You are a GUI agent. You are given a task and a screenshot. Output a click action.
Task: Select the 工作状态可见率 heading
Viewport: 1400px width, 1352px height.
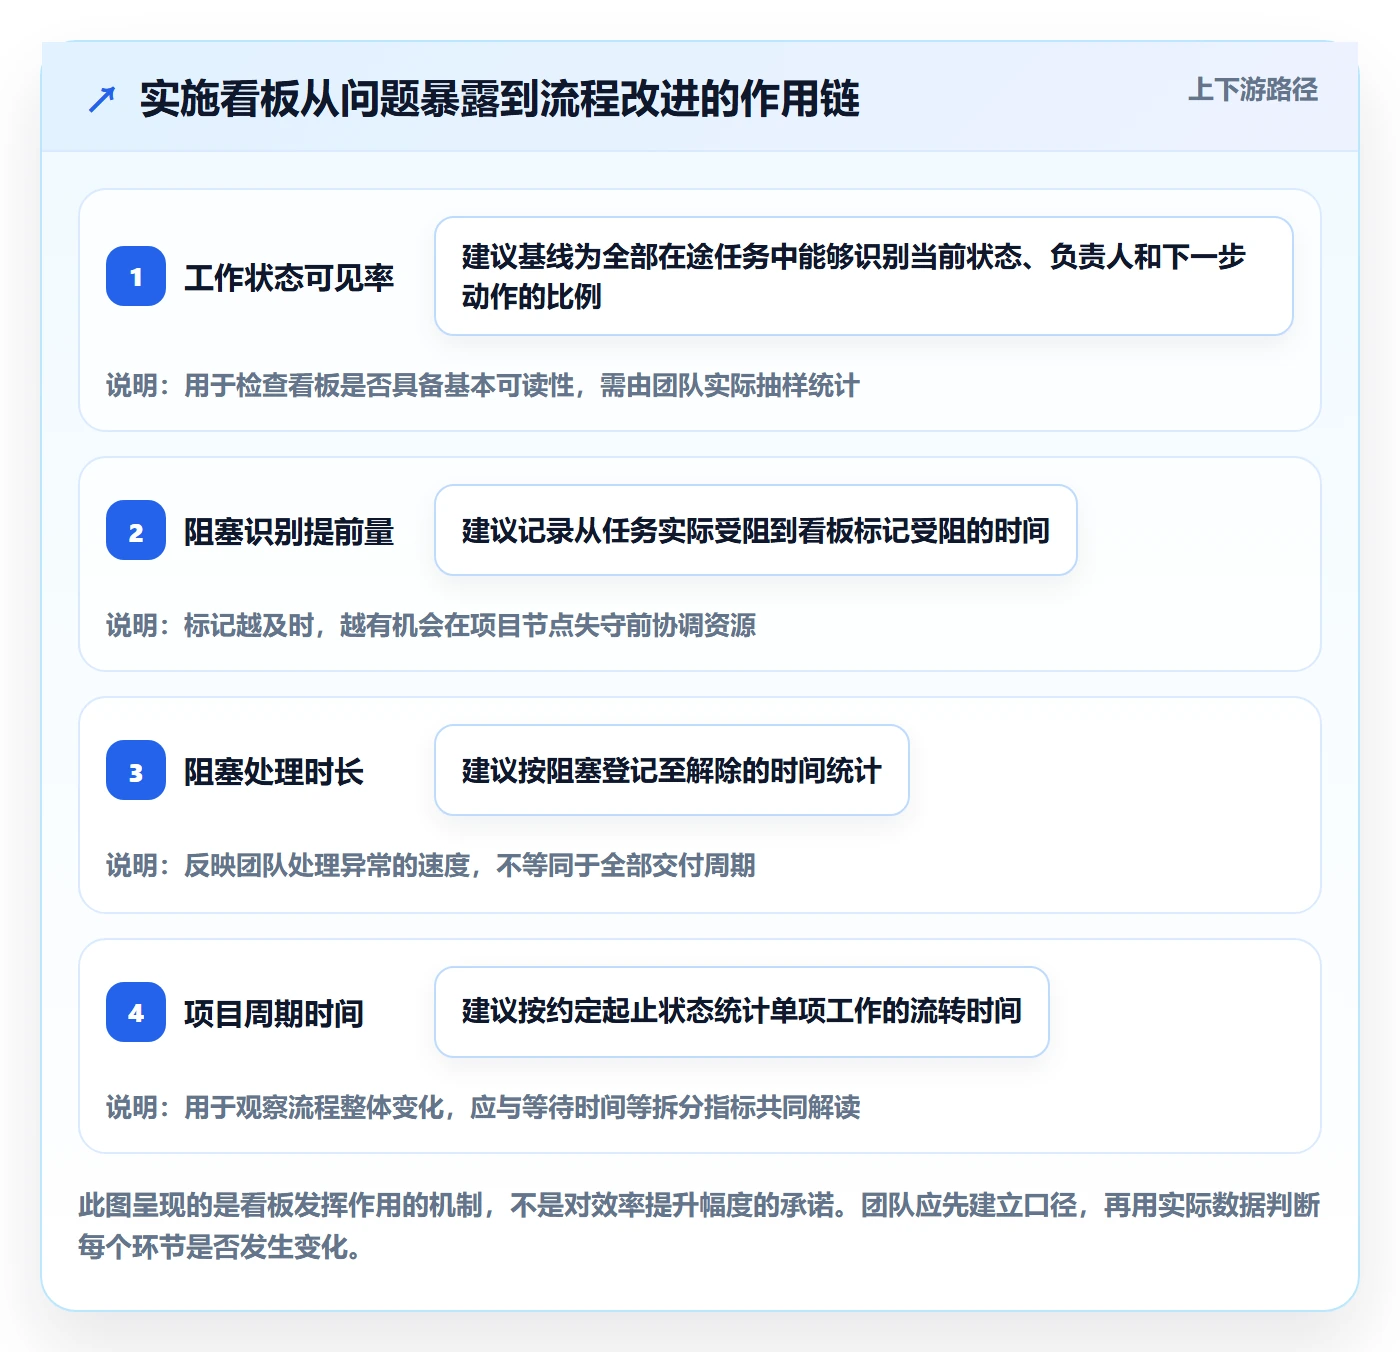[x=289, y=277]
